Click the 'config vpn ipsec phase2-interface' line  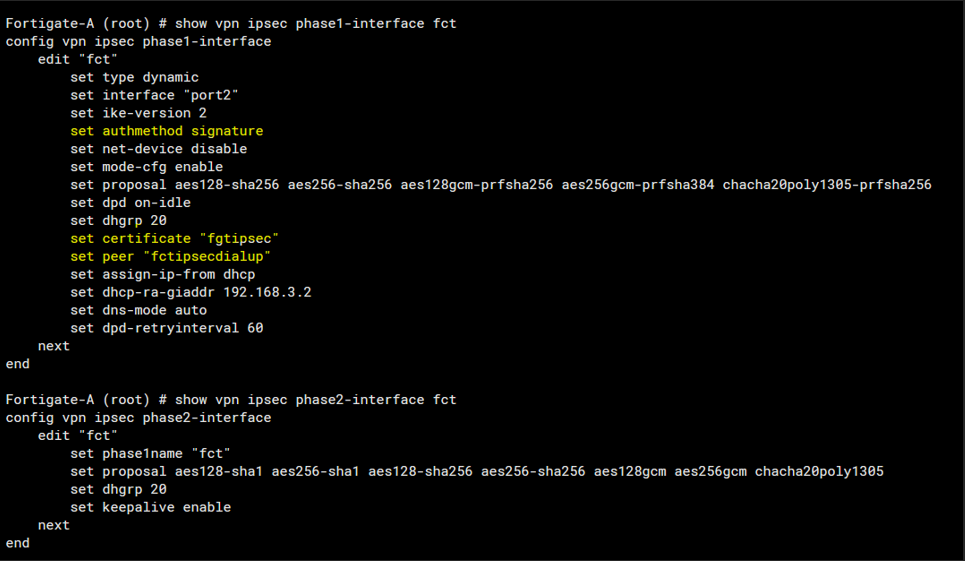(138, 418)
